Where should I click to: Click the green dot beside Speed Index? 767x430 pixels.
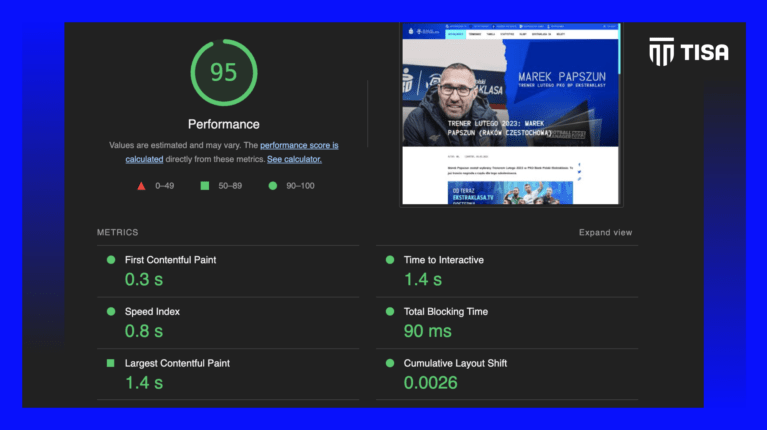point(111,311)
